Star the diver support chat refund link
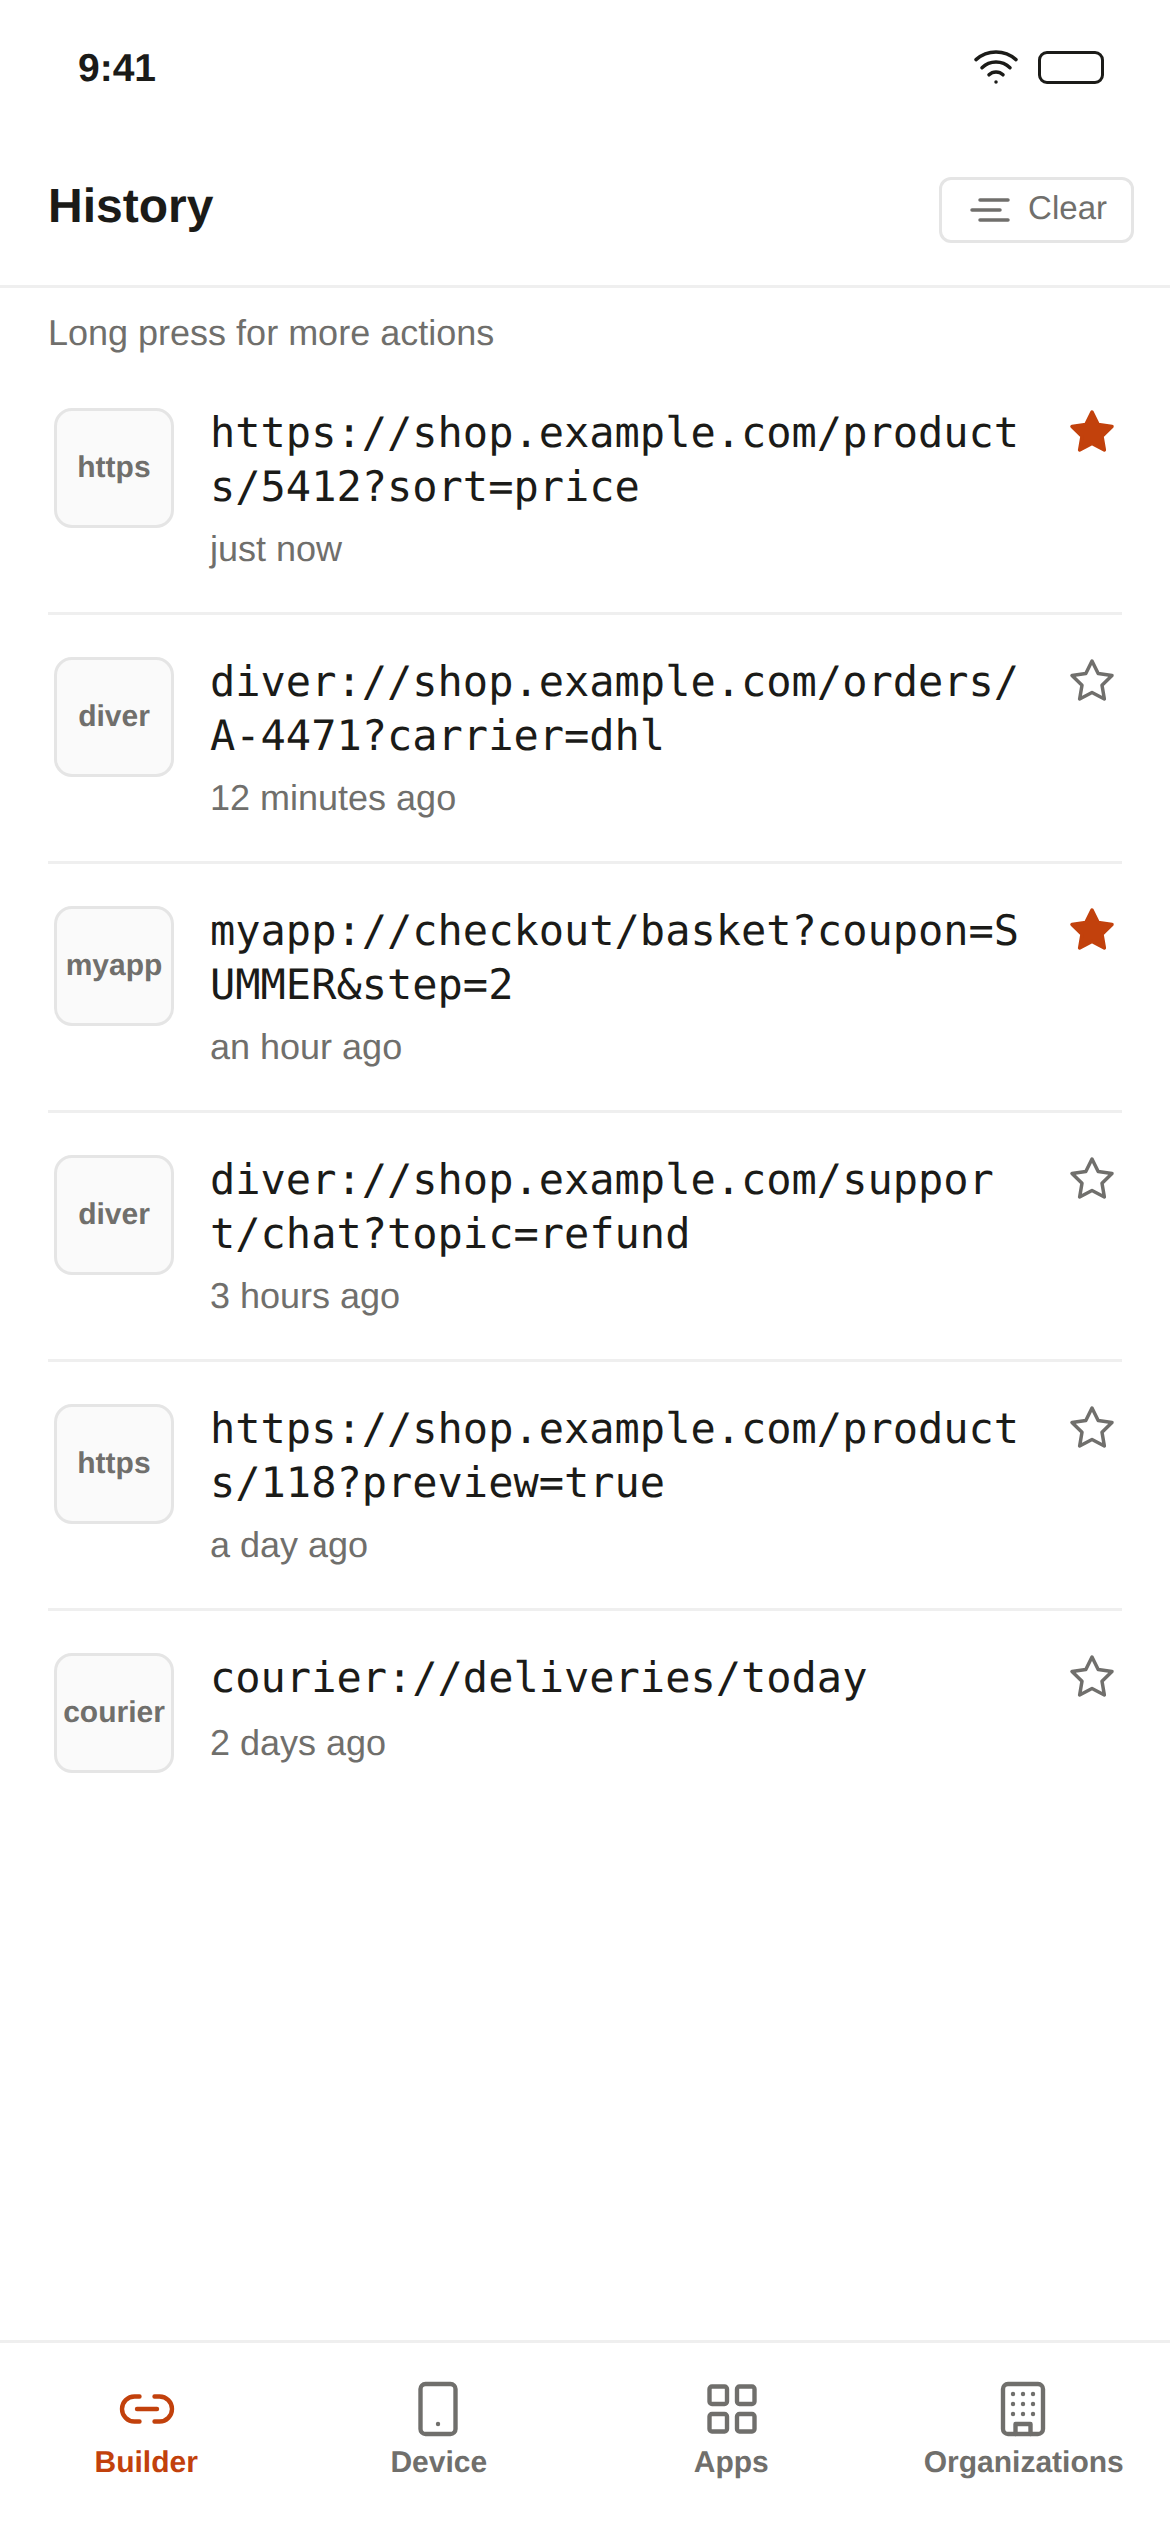This screenshot has width=1170, height=2532. (x=1091, y=1179)
